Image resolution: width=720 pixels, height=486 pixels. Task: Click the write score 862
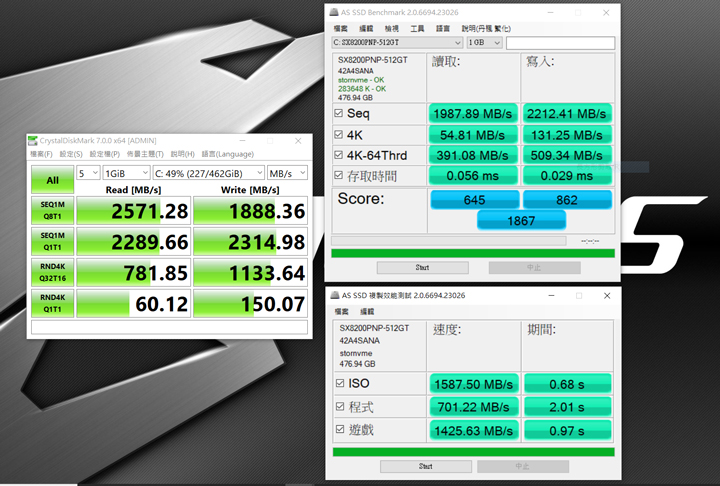click(567, 200)
